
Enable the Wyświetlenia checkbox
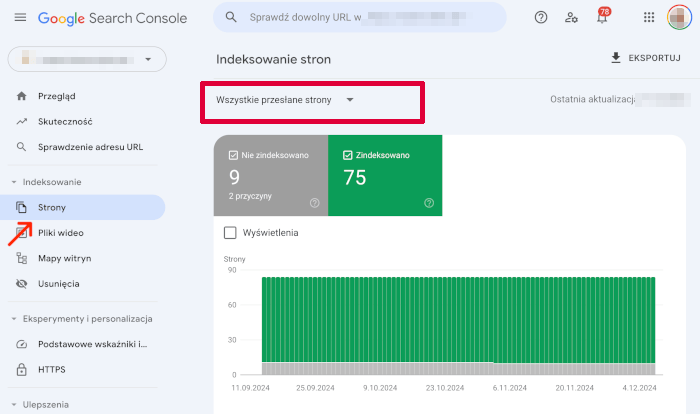pyautogui.click(x=230, y=233)
